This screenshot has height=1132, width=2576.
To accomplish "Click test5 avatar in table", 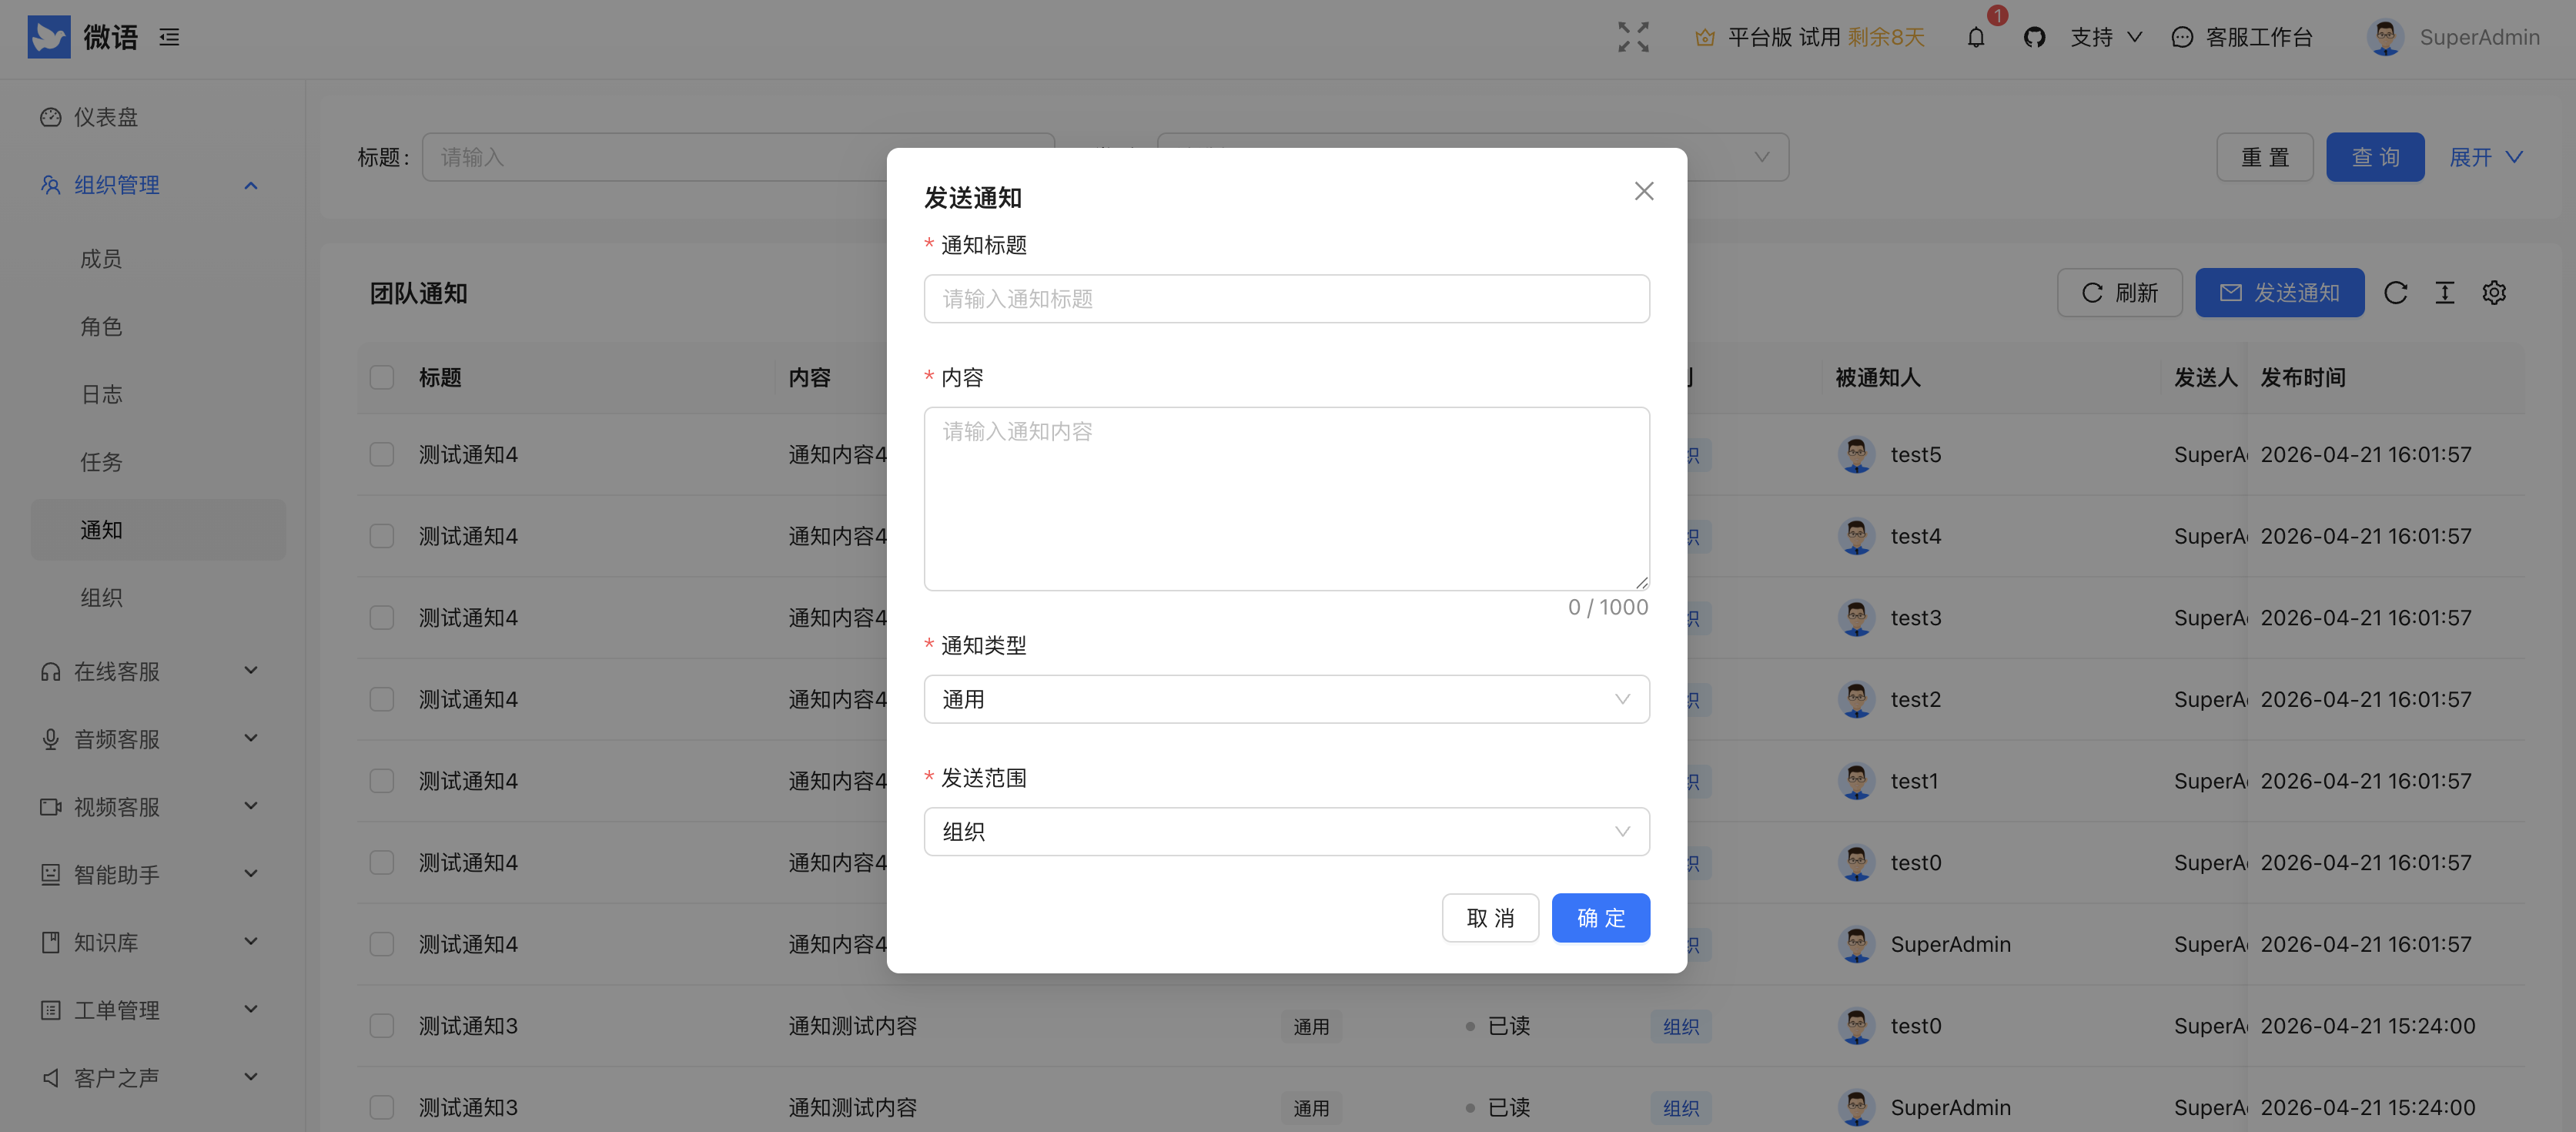I will (x=1856, y=455).
